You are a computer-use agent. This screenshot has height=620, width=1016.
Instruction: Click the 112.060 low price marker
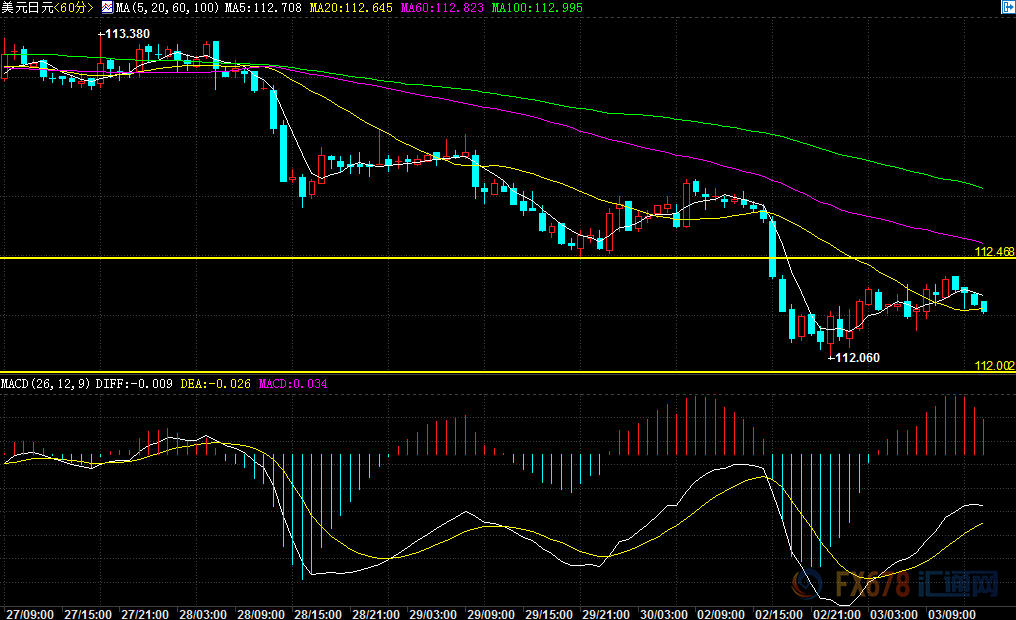point(857,357)
